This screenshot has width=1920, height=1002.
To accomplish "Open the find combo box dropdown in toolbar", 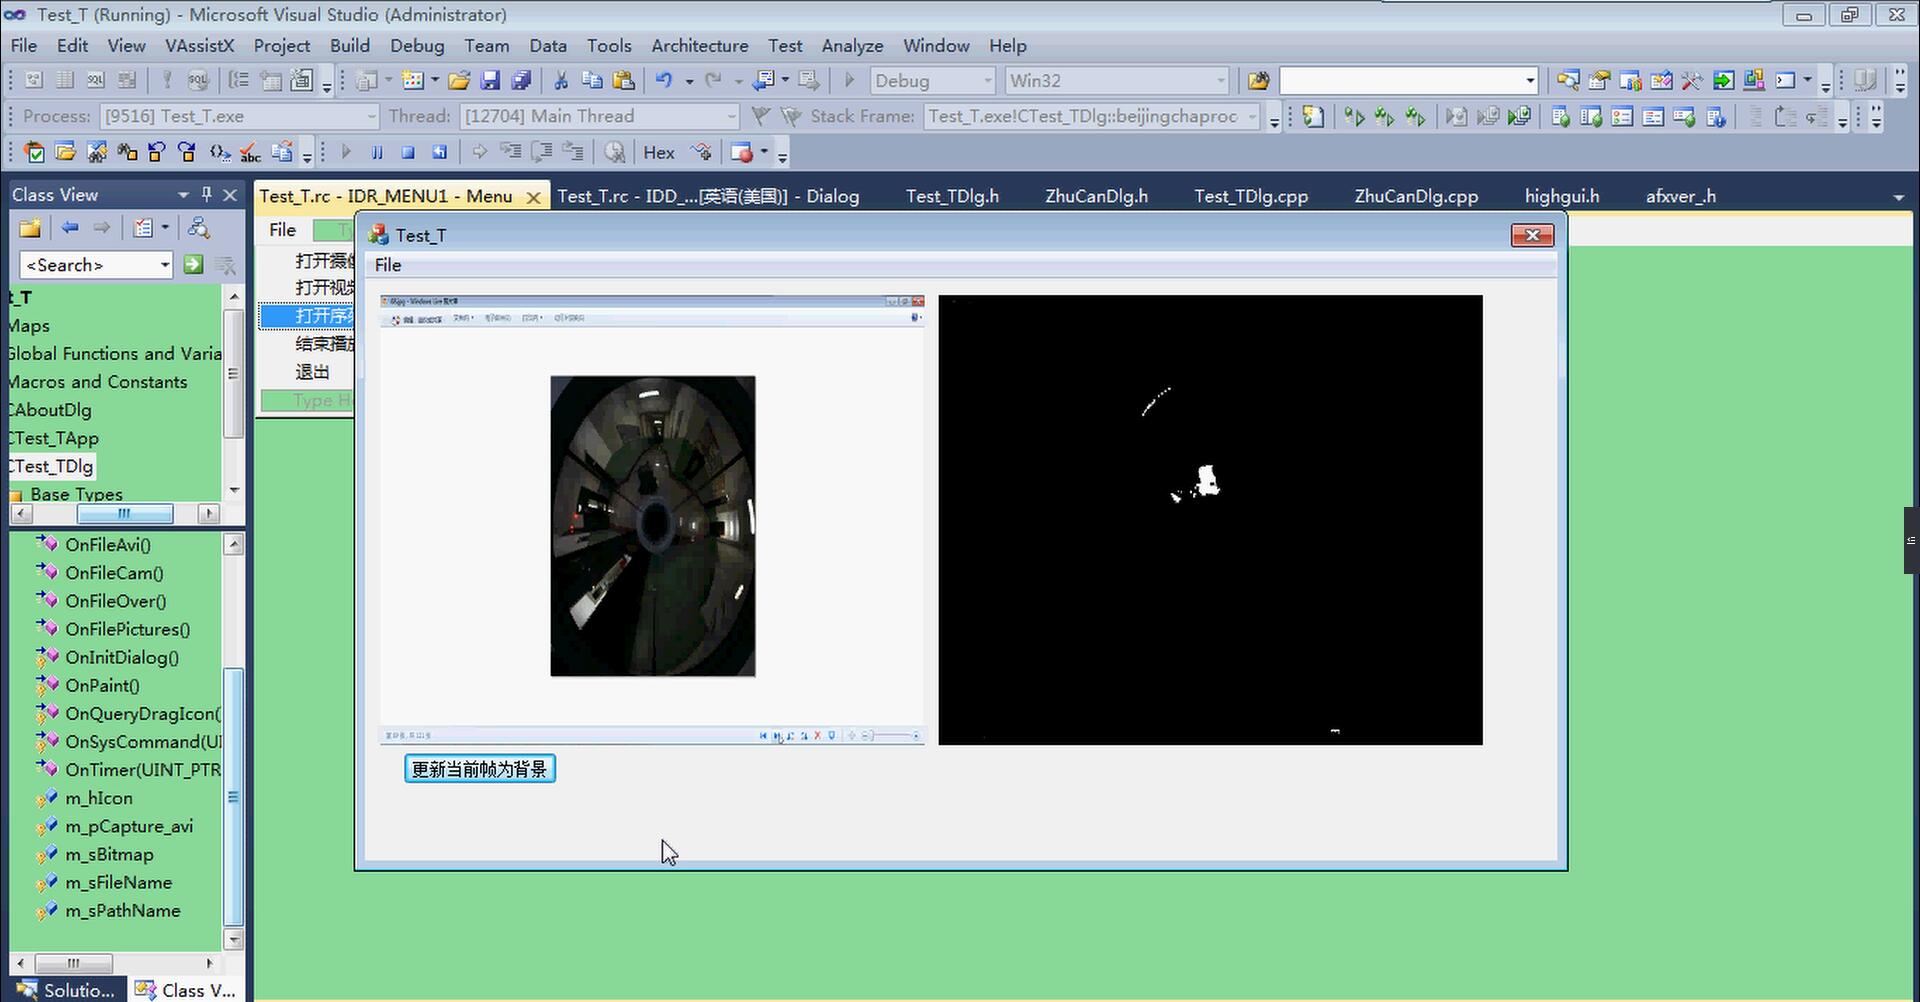I will 1530,81.
